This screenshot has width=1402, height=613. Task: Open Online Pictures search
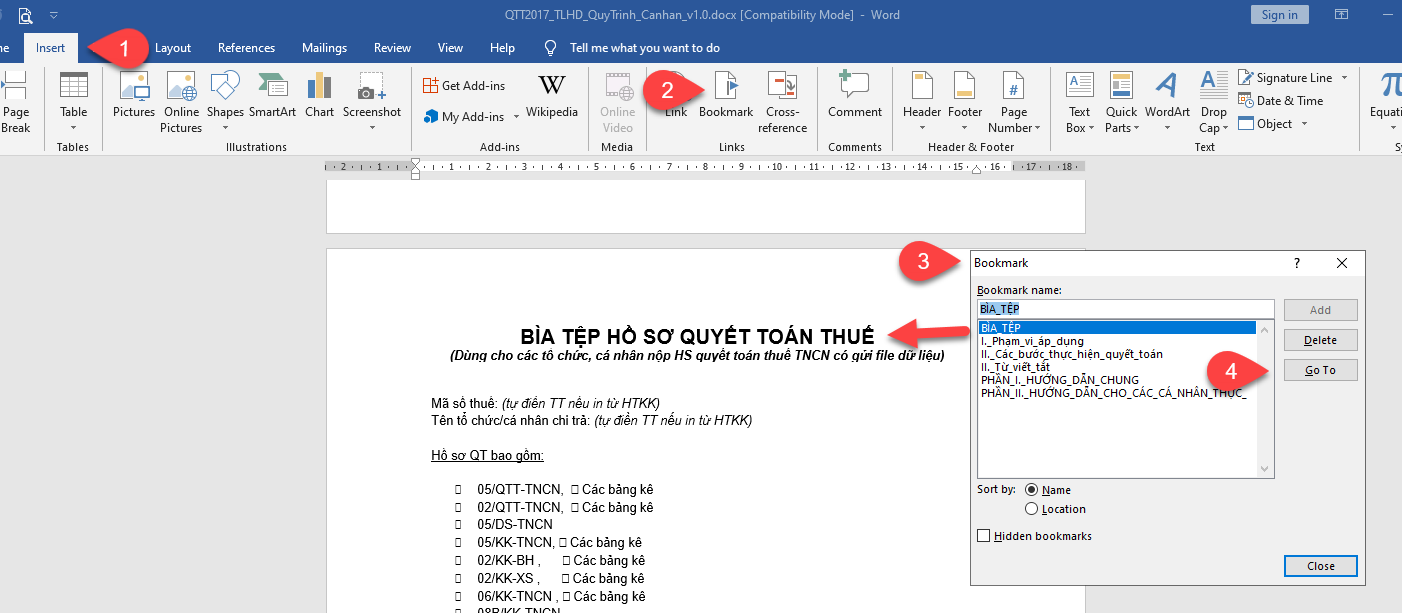pyautogui.click(x=181, y=101)
